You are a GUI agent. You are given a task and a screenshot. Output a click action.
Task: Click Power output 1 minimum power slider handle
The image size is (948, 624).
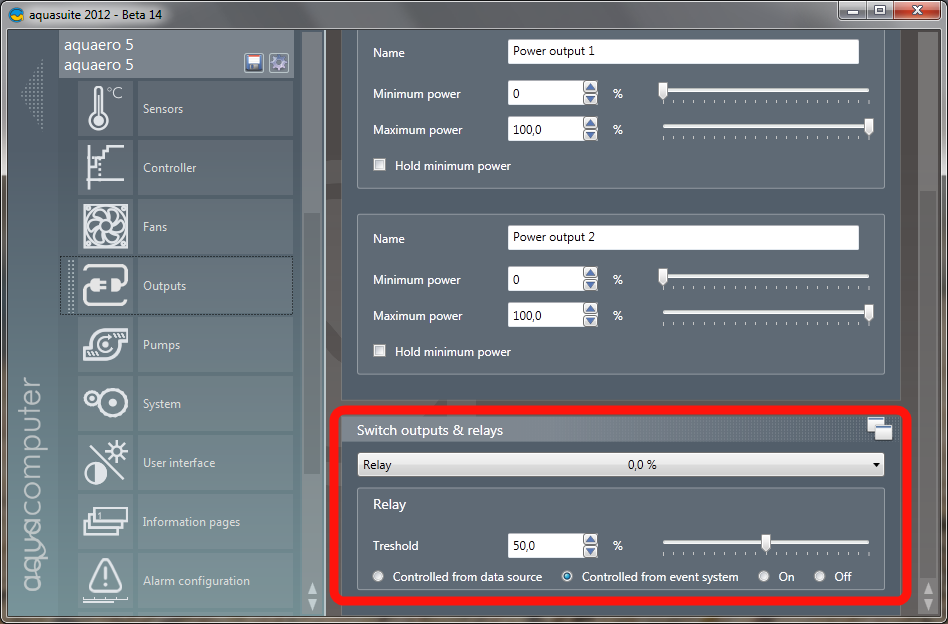(x=663, y=92)
